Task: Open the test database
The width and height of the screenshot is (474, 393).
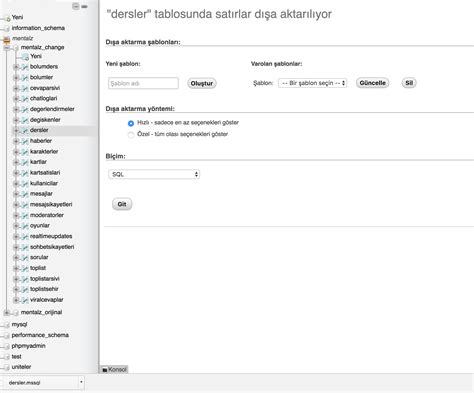Action: (x=16, y=357)
